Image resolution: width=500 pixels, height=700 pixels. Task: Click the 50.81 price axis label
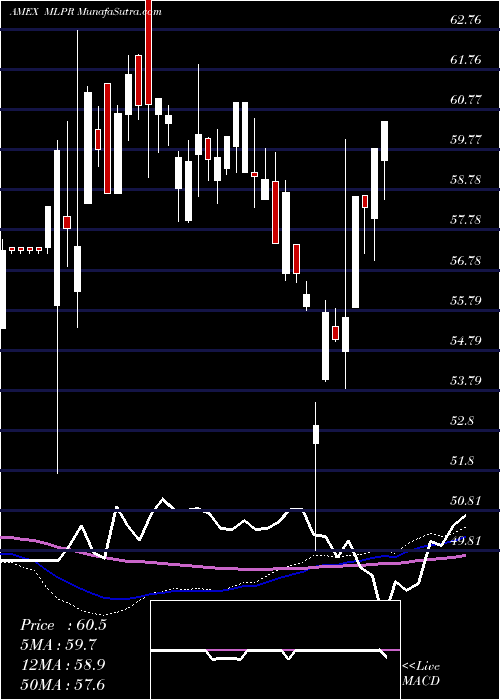point(466,500)
